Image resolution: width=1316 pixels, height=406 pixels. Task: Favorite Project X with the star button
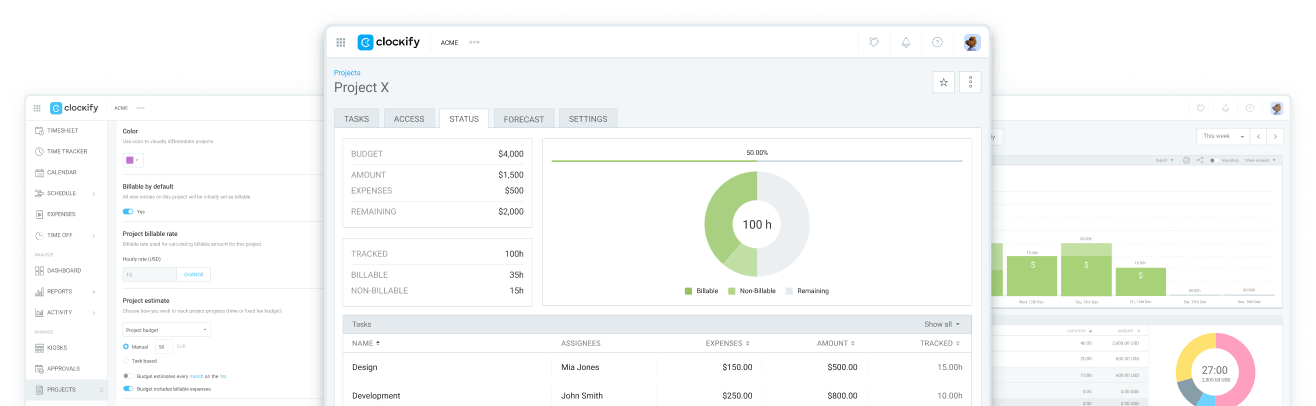(943, 83)
